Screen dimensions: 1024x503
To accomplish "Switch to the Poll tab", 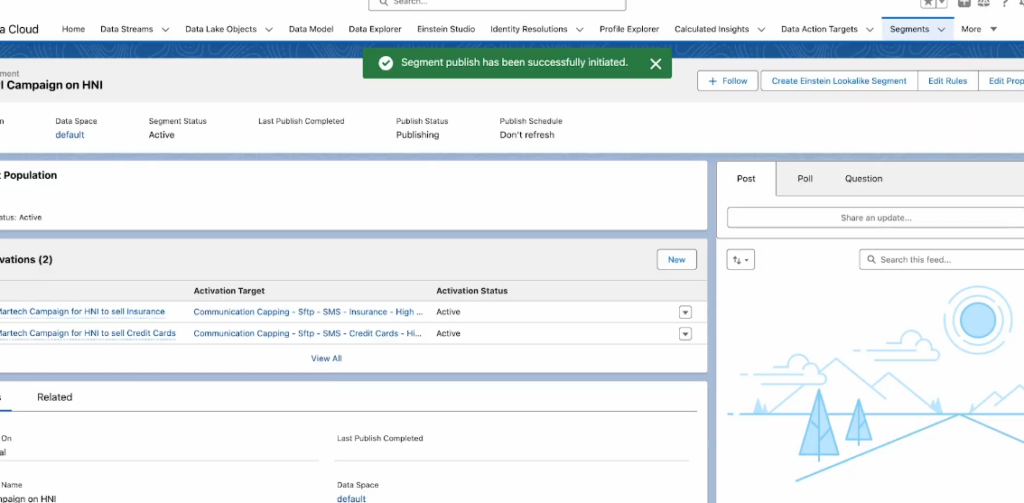I will tap(805, 179).
